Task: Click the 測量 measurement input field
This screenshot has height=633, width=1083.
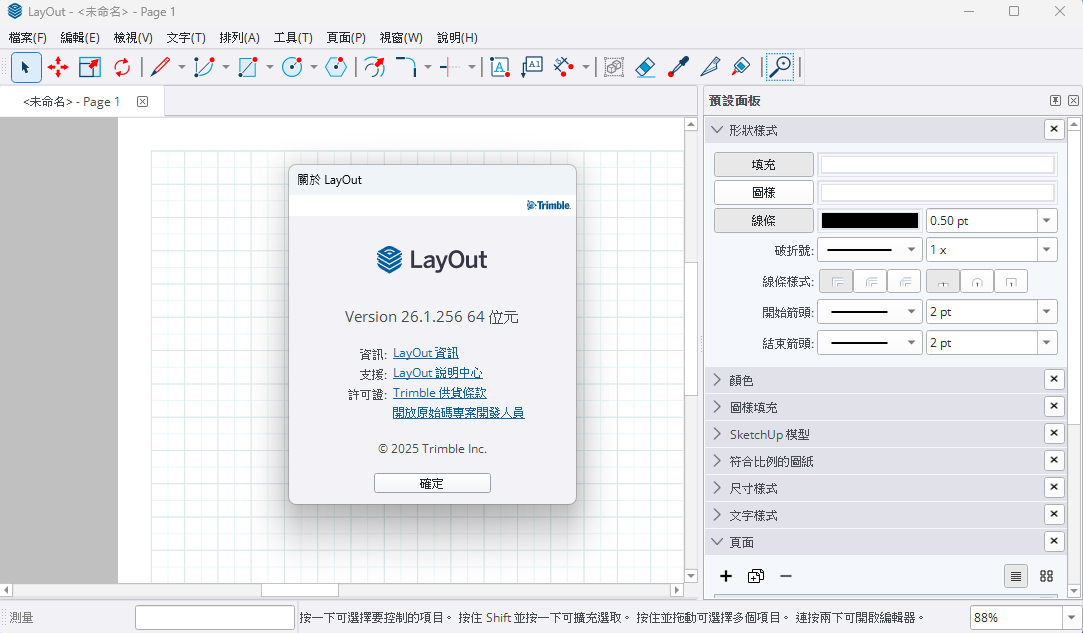Action: (x=215, y=618)
